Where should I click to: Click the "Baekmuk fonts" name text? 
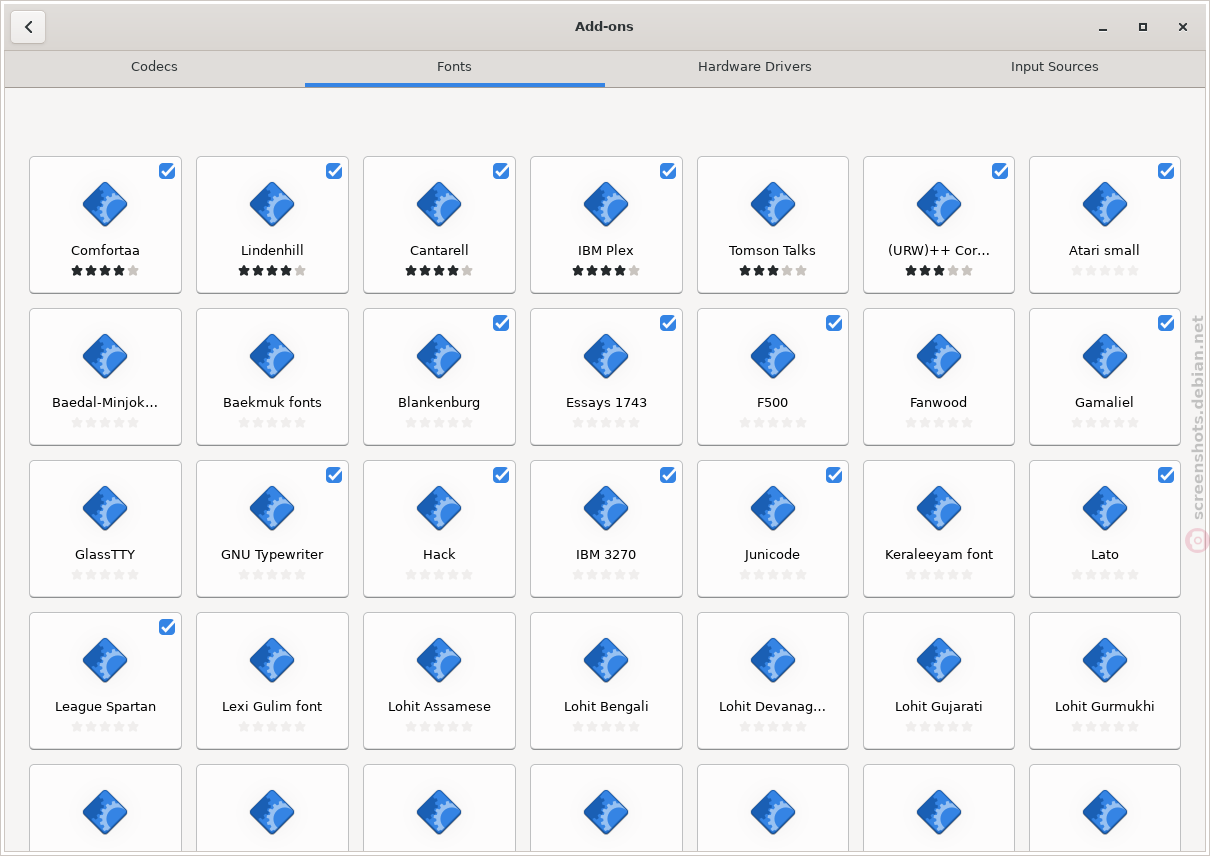[x=272, y=403]
